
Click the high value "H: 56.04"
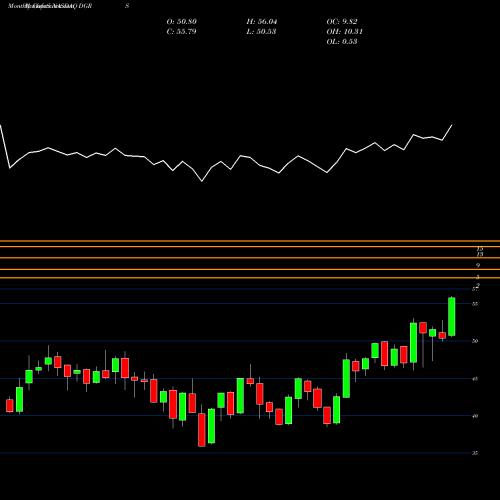click(x=262, y=22)
